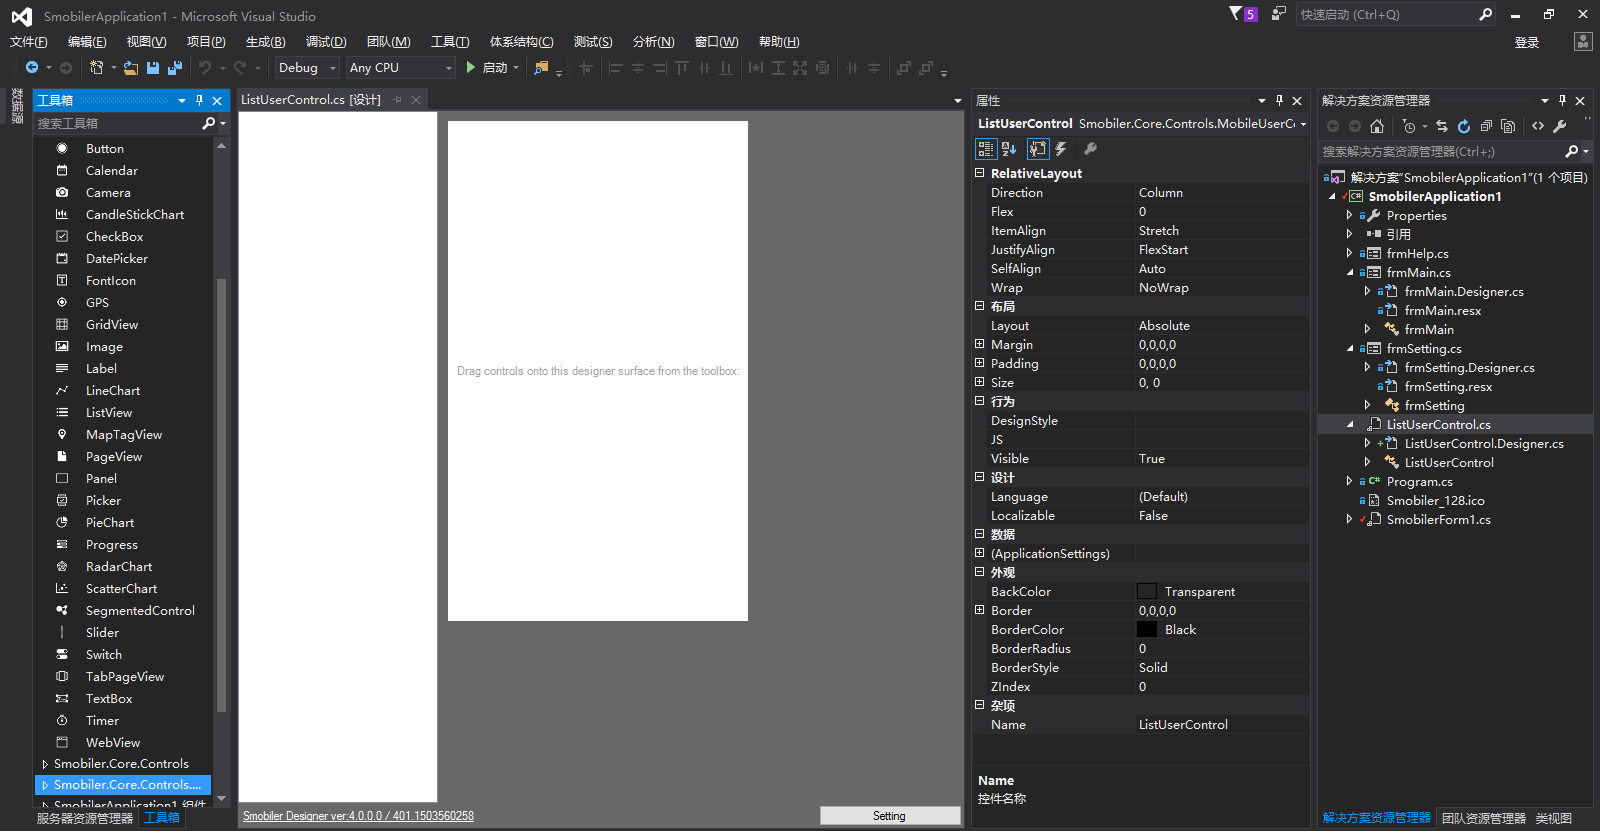Expand the Border property
This screenshot has height=831, width=1600.
[x=980, y=610]
